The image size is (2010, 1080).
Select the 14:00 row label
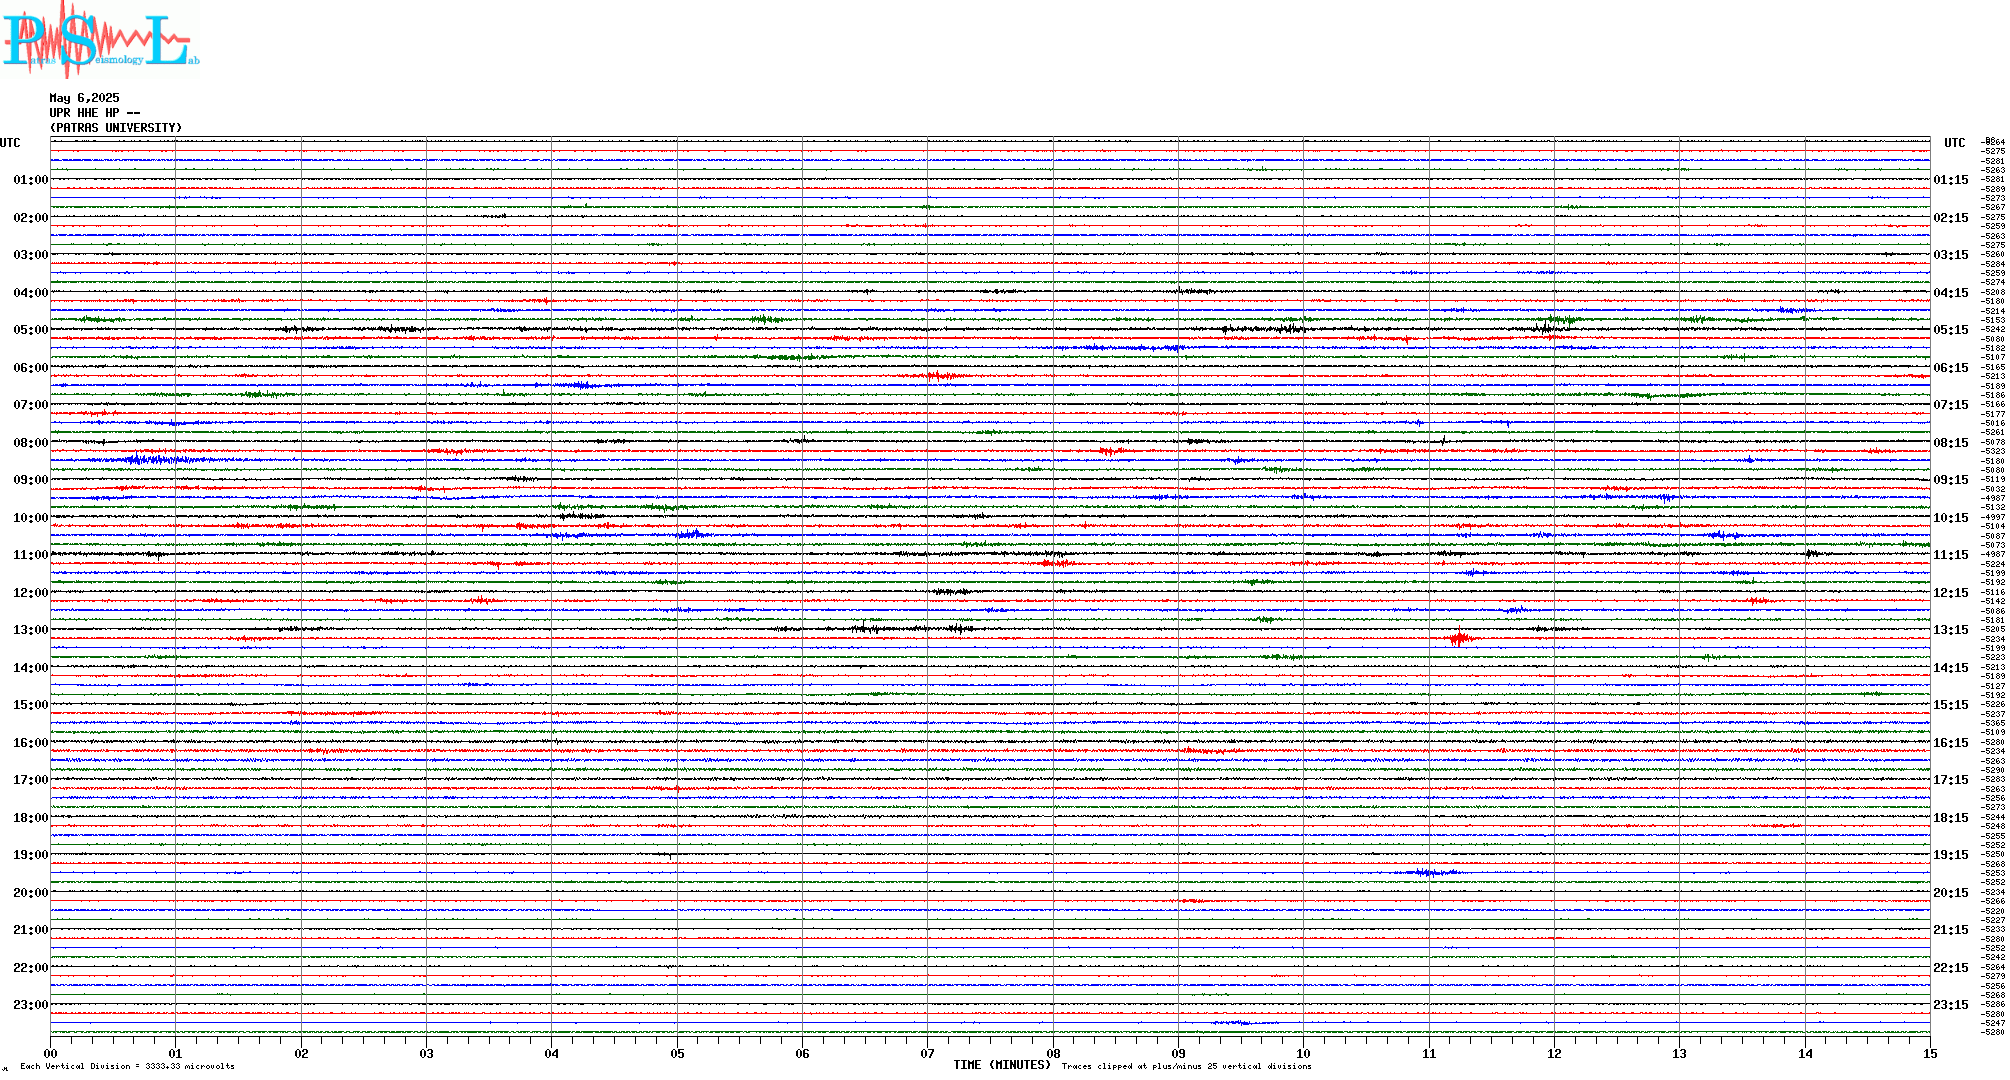31,668
